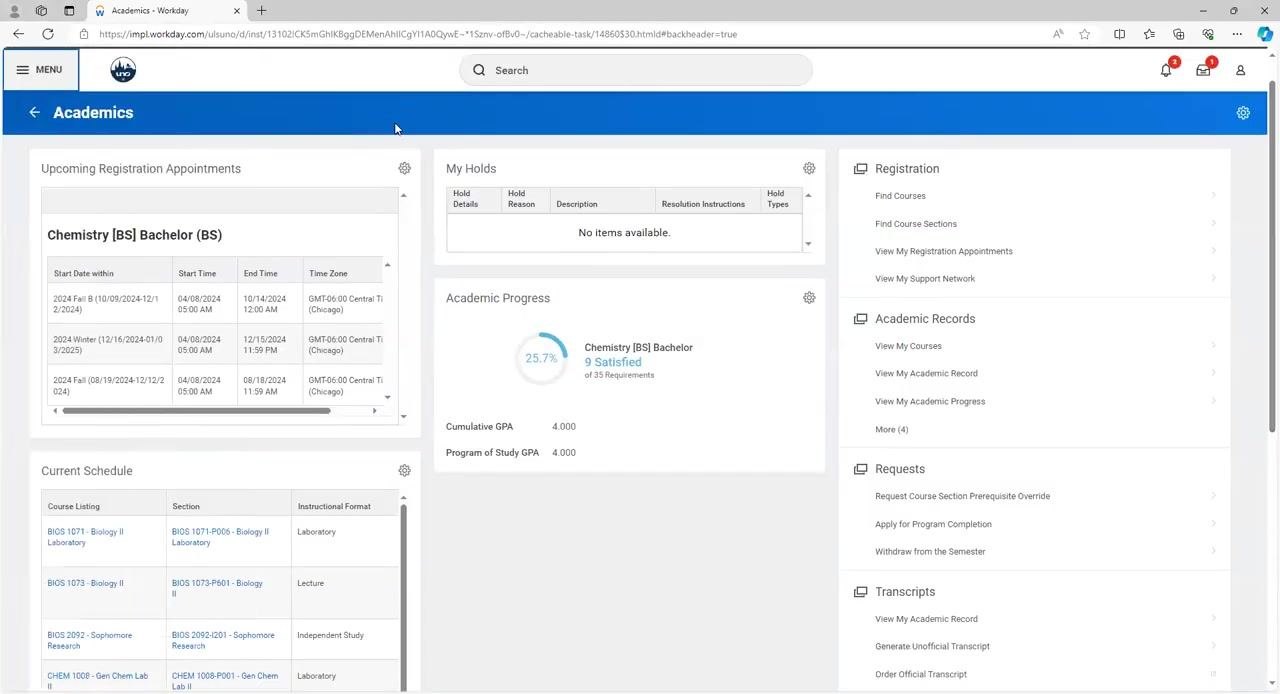
Task: Go back with browser back arrow
Action: pyautogui.click(x=18, y=34)
